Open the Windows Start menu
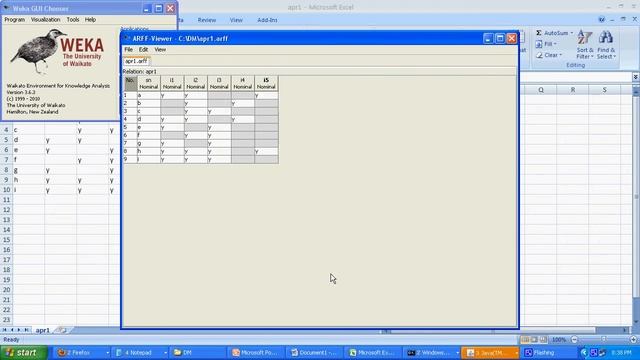 (24, 352)
